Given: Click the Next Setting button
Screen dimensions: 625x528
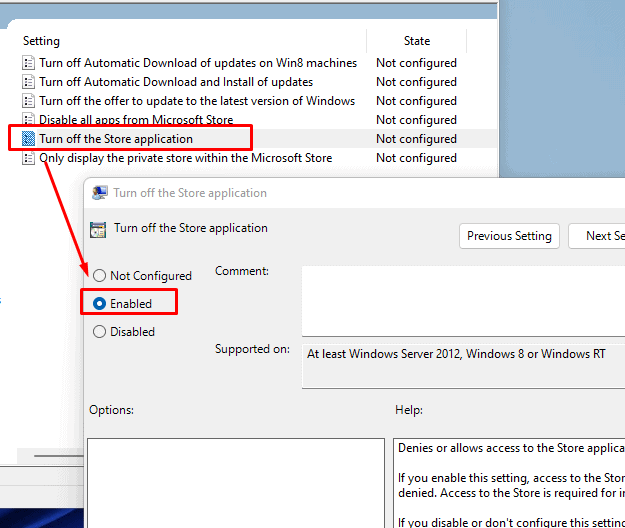Looking at the screenshot, I should pyautogui.click(x=597, y=236).
